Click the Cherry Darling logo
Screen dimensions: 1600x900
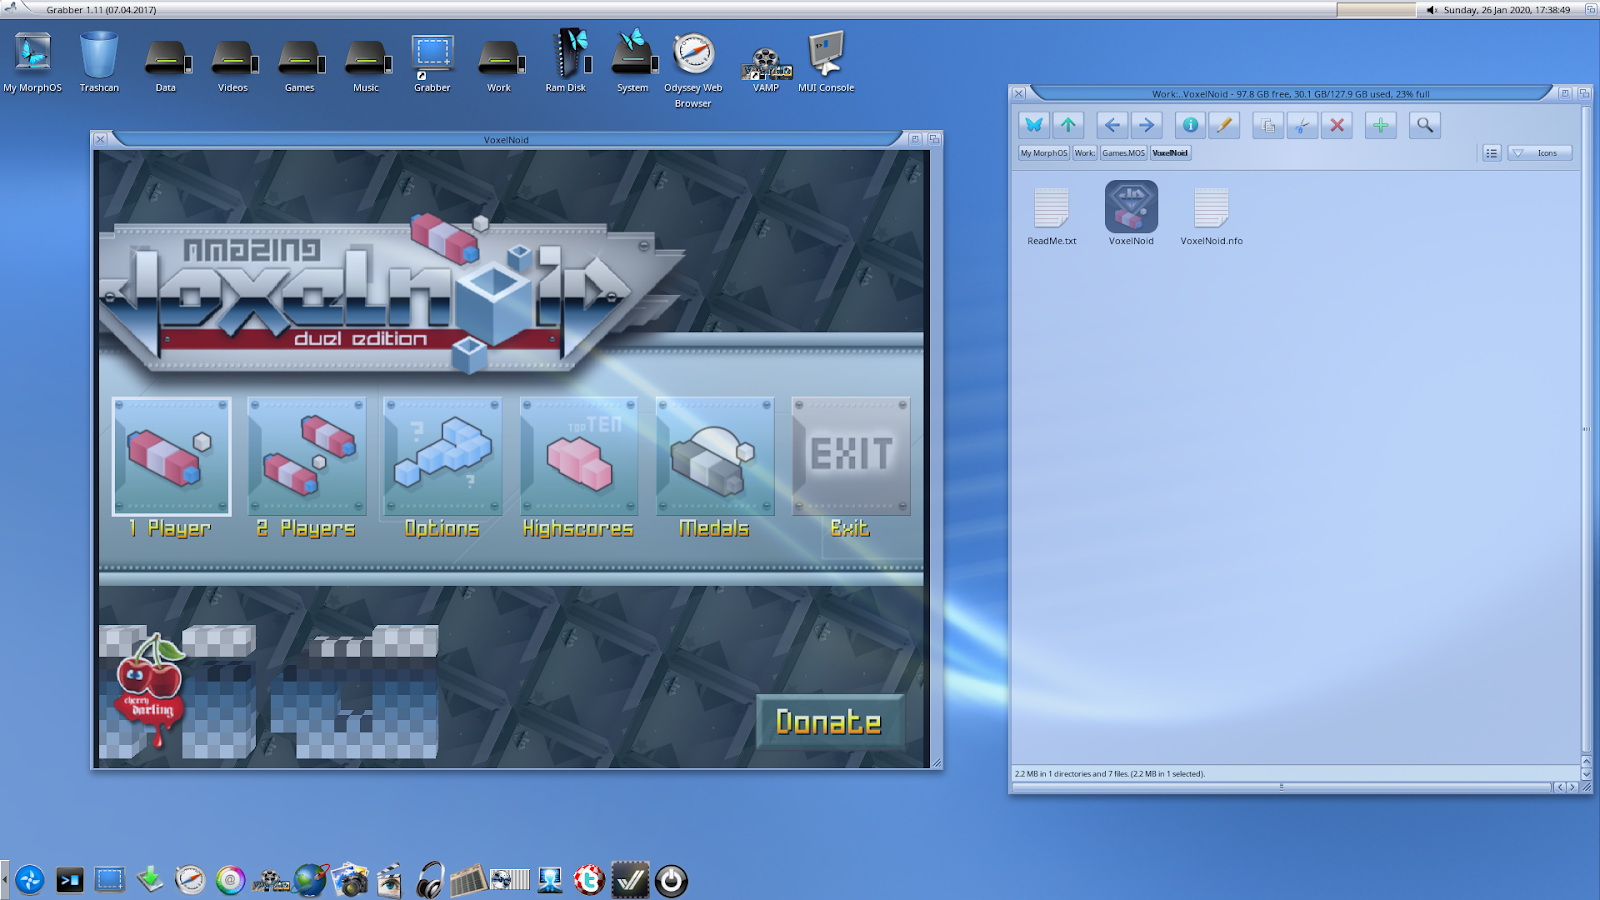[x=151, y=689]
